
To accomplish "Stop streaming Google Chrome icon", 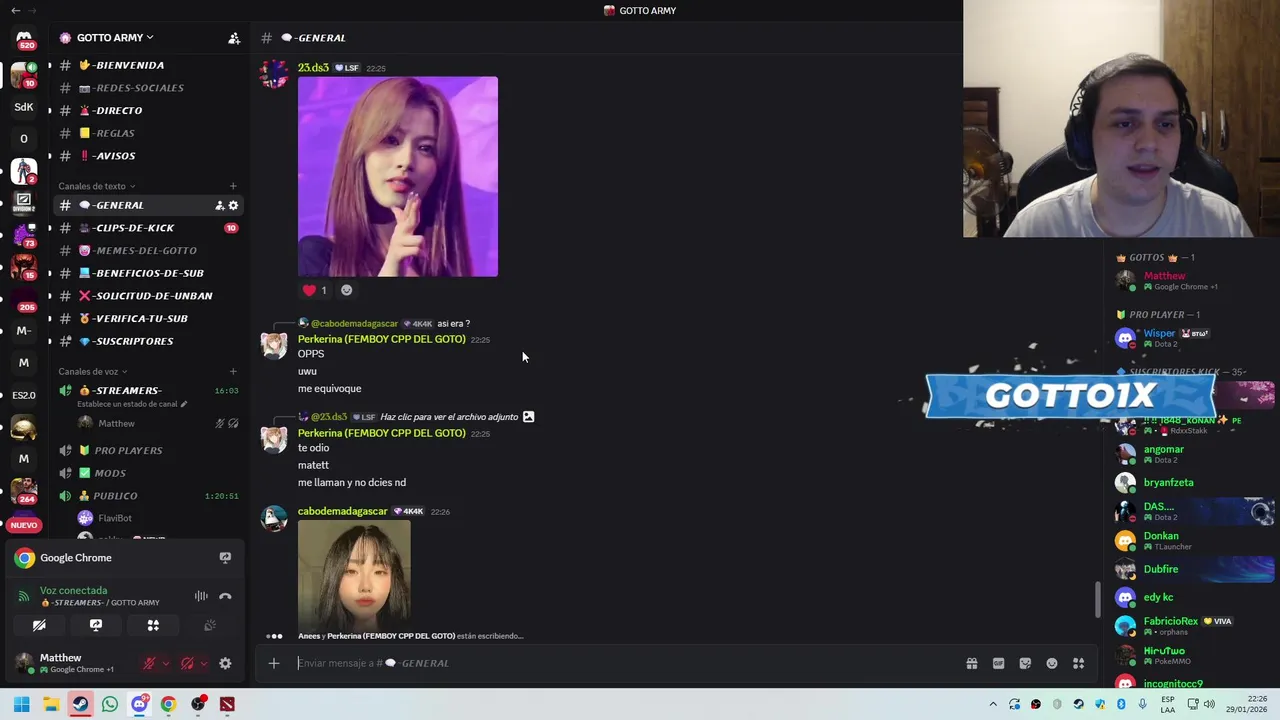I will click(x=225, y=558).
